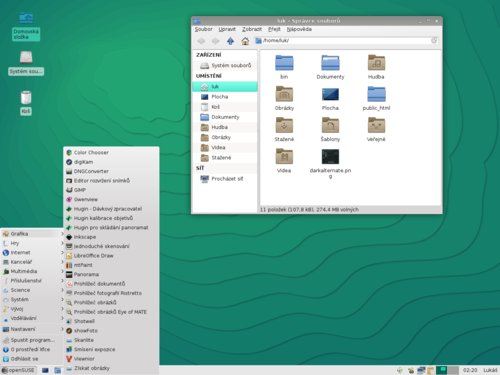
Task: Click Spustit program... in the main menu
Action: 32,340
